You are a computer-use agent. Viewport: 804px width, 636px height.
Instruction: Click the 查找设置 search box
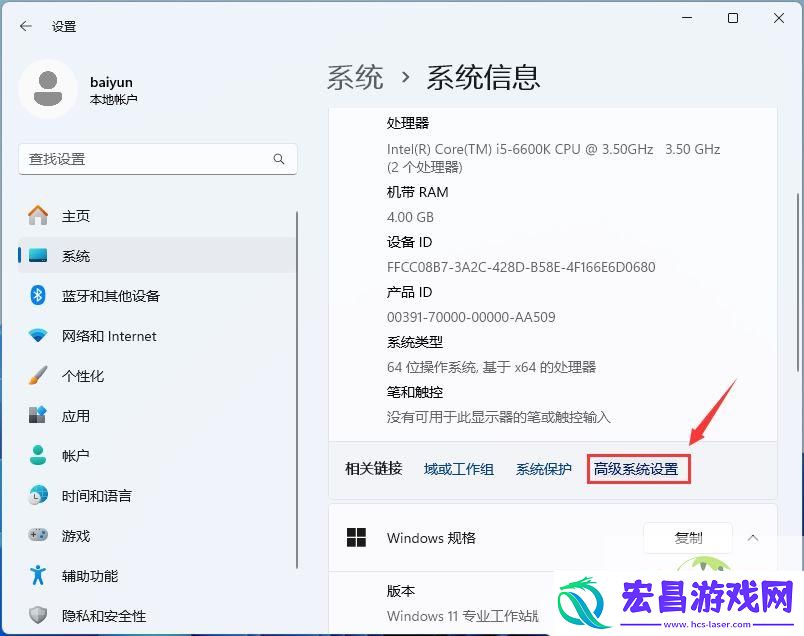coord(158,159)
